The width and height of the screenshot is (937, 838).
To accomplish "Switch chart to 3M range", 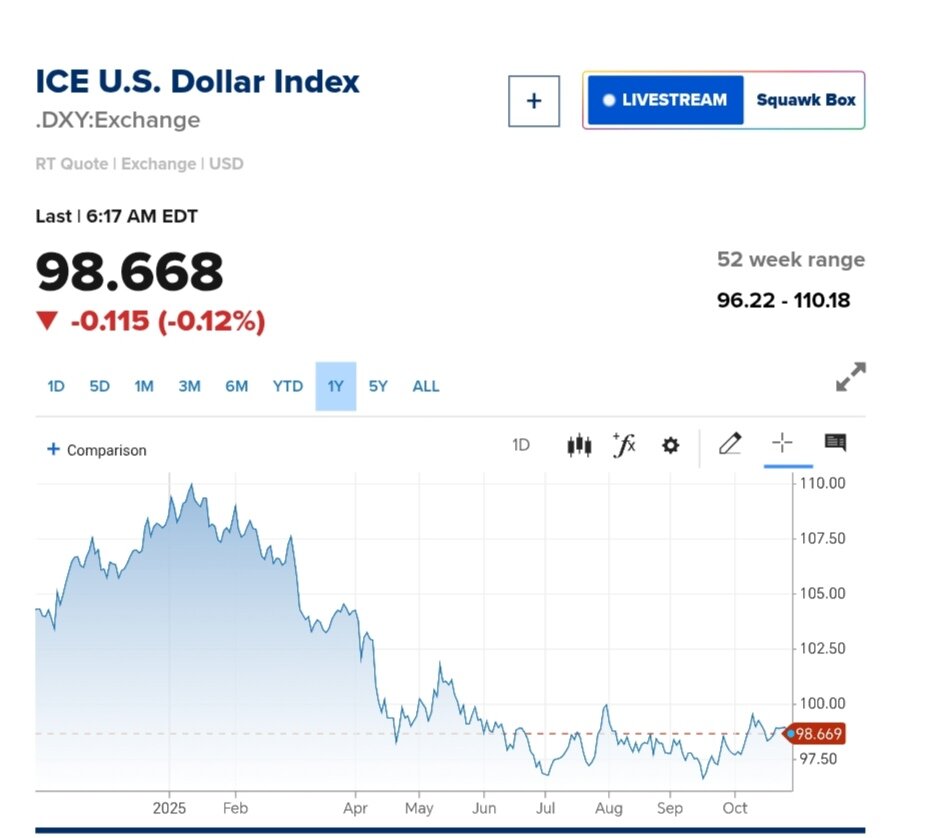I will (x=189, y=386).
